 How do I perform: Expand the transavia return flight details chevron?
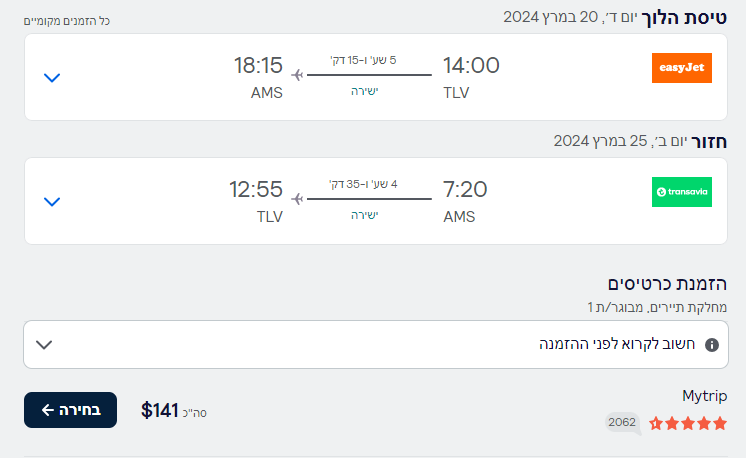(x=52, y=202)
